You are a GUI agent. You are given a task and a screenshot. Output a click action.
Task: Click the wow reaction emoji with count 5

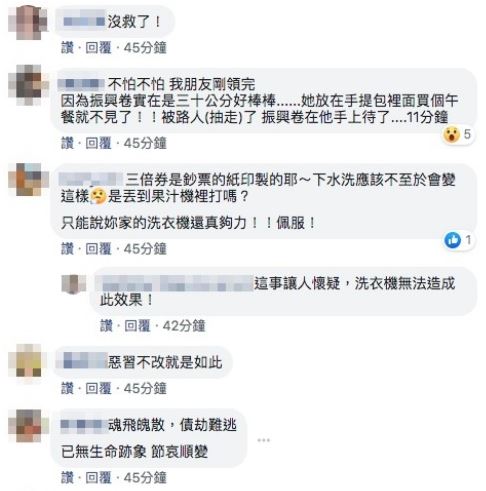(451, 135)
